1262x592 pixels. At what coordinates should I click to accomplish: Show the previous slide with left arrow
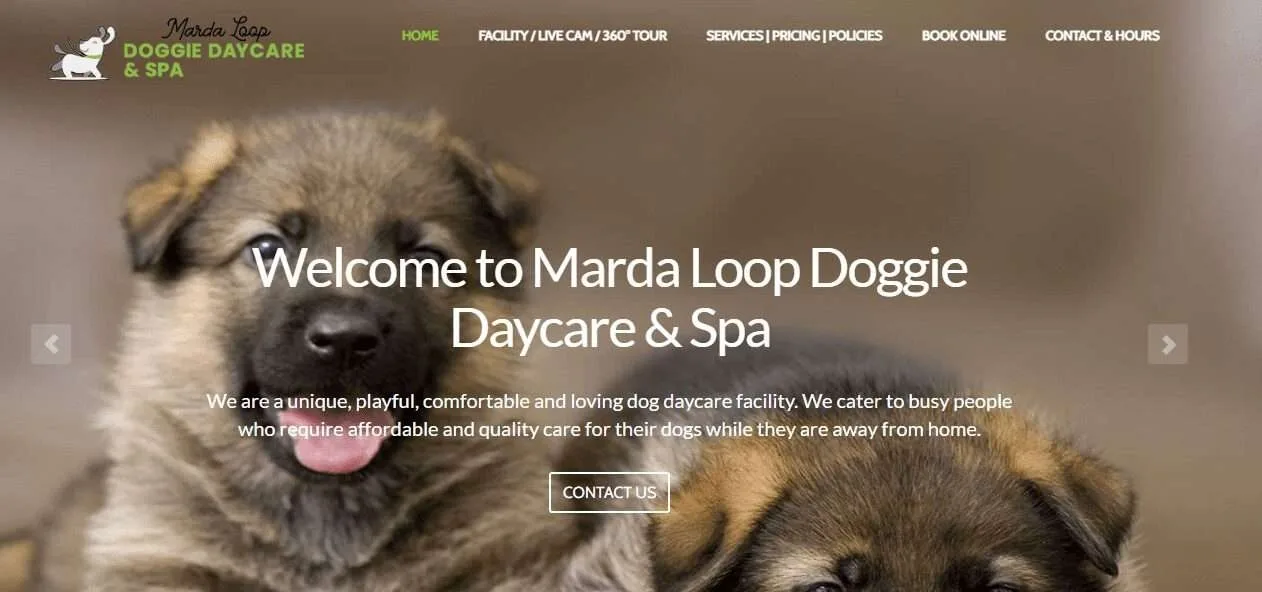(51, 344)
